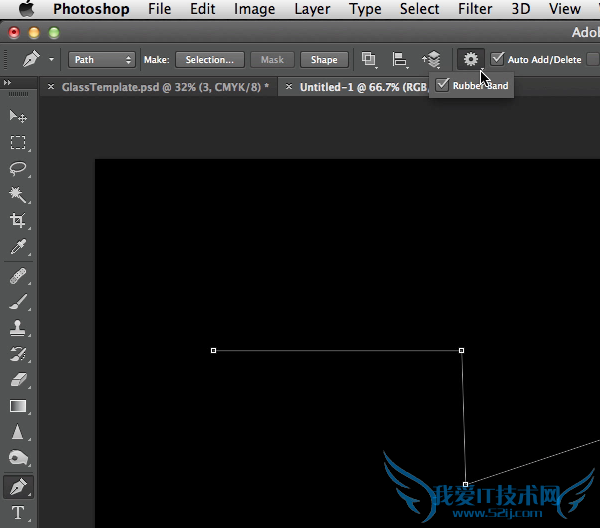Open the Photoshop application menu
Screen dimensions: 600x528
(91, 8)
